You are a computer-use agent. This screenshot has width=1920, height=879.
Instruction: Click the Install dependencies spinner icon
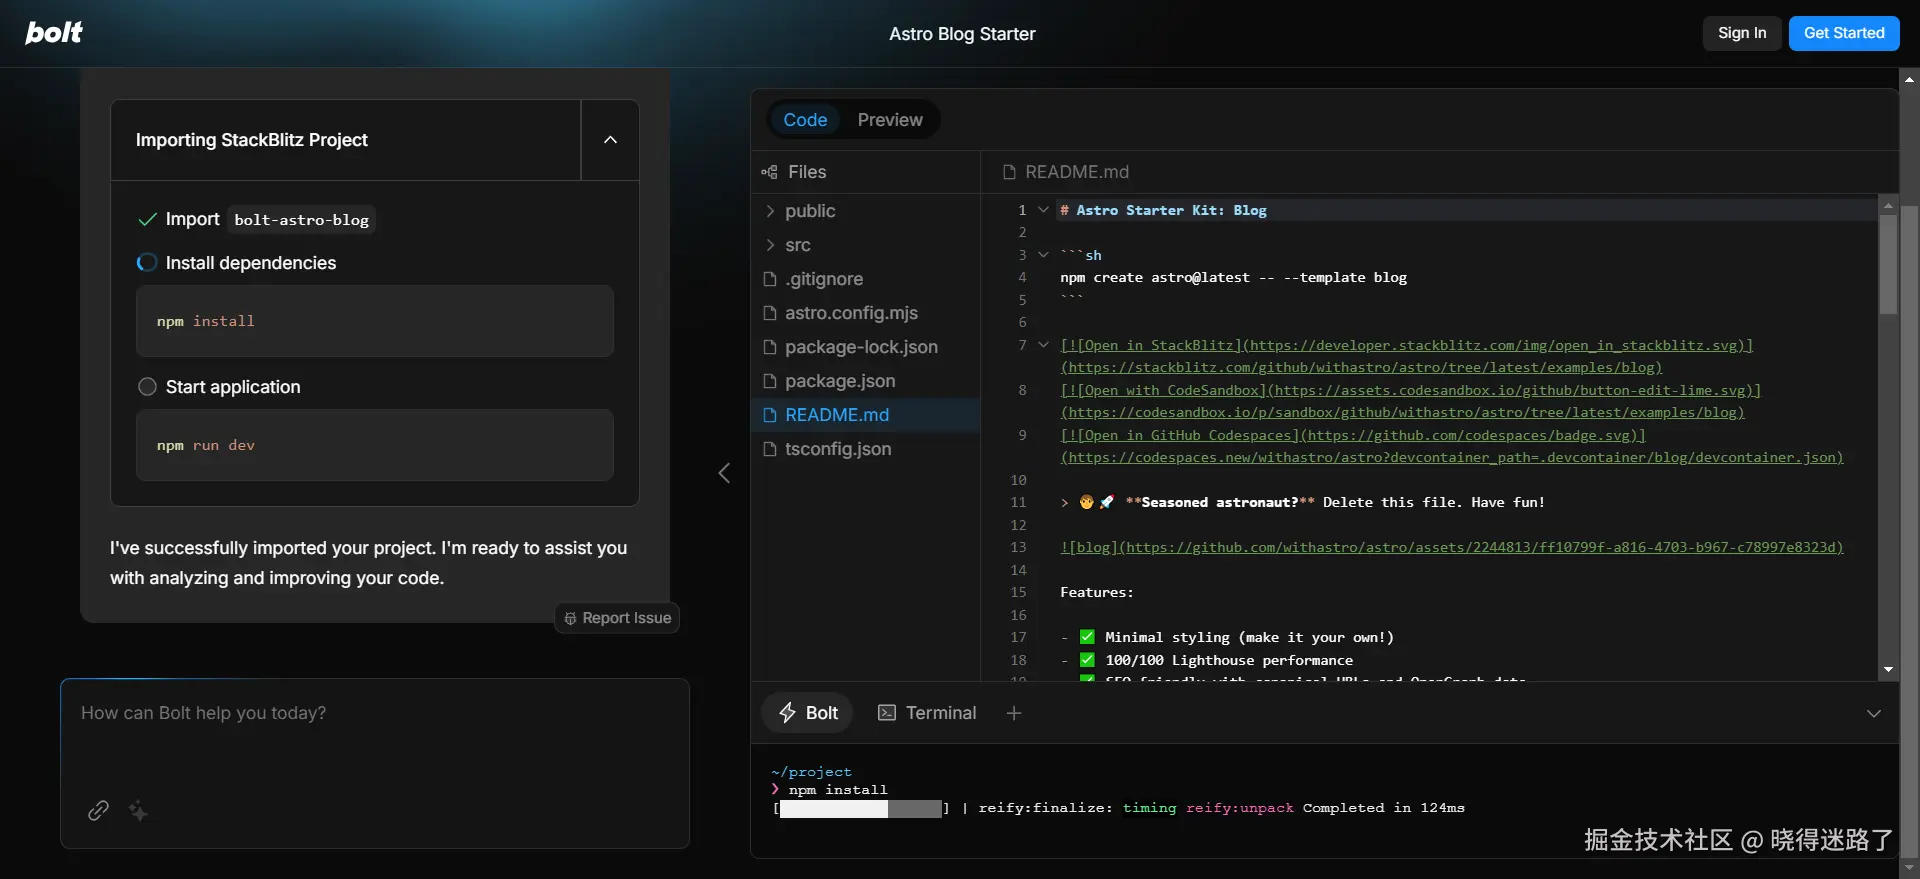[x=147, y=263]
